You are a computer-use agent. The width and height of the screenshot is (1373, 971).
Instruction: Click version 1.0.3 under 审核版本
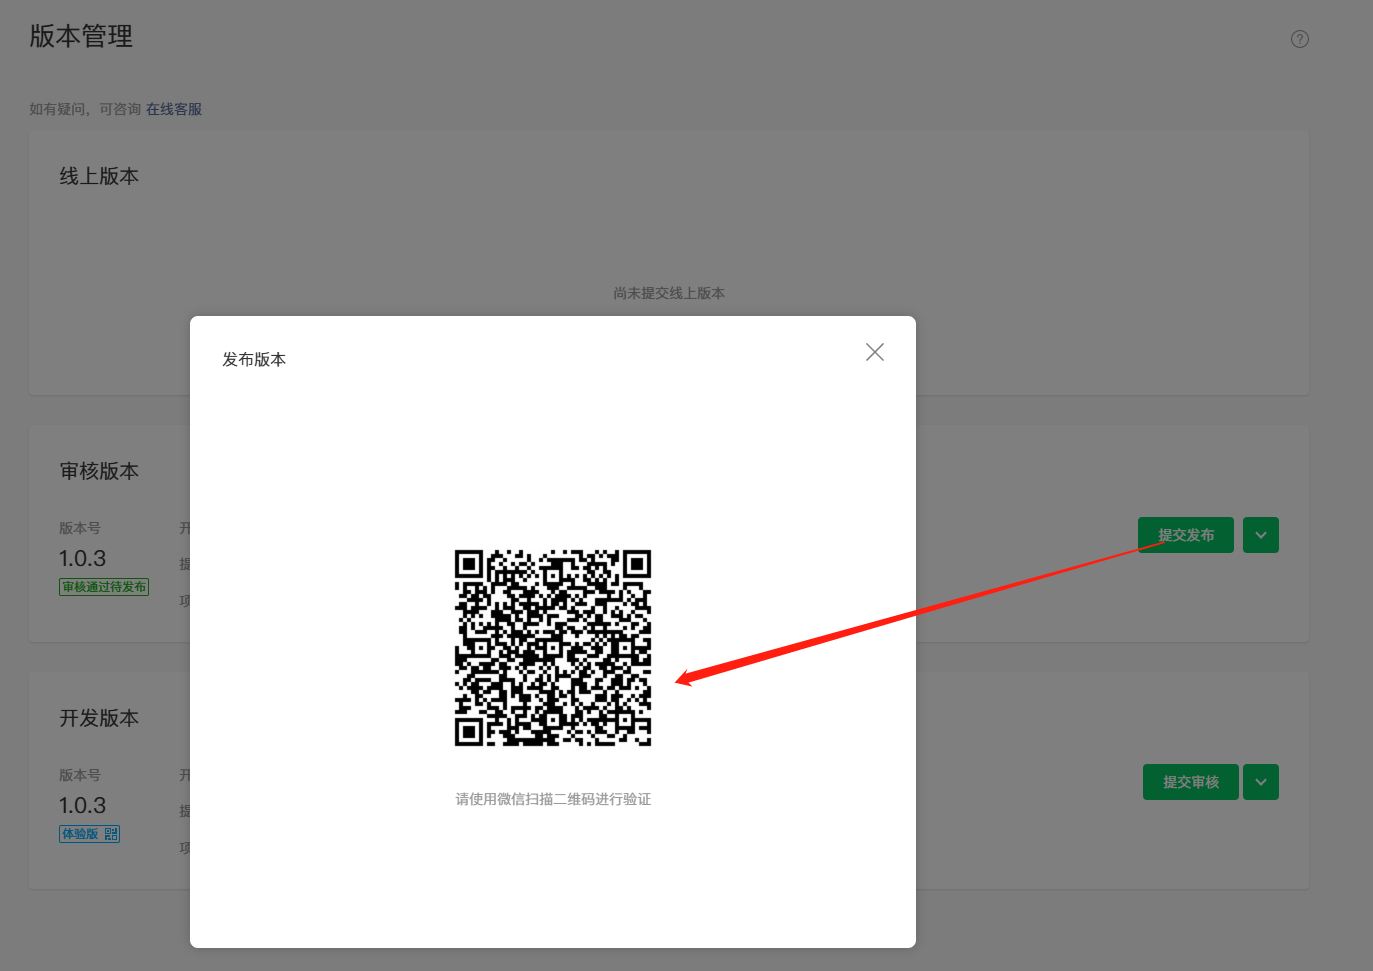click(x=82, y=558)
